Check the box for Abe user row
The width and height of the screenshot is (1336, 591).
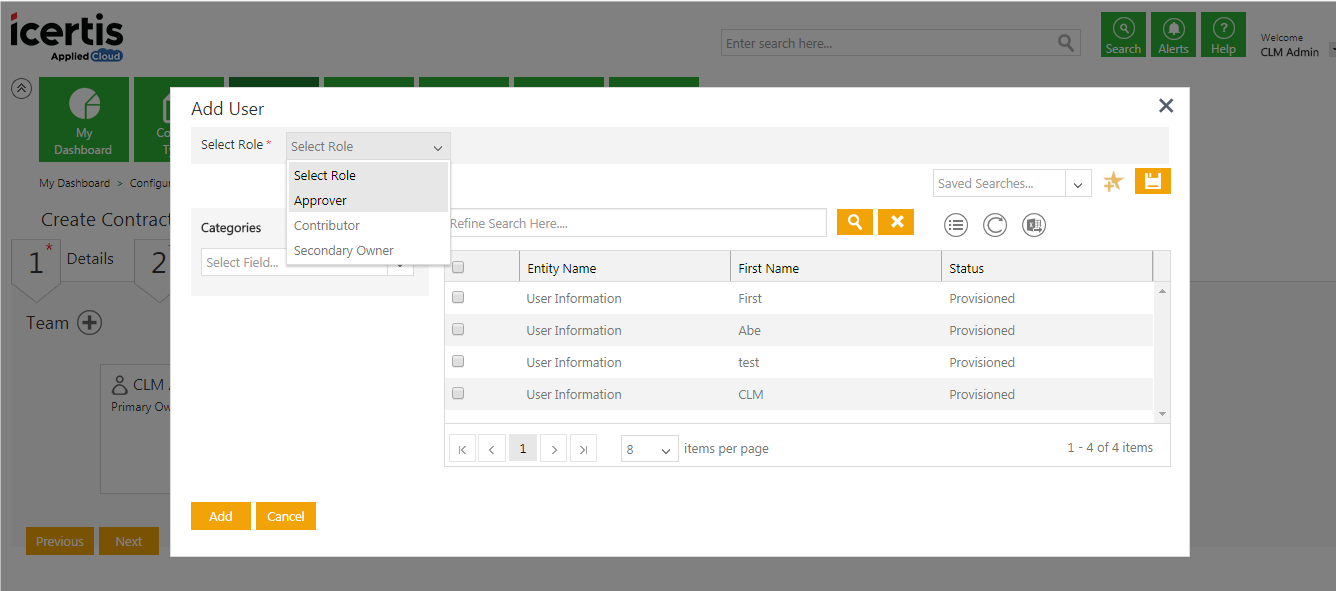point(458,329)
